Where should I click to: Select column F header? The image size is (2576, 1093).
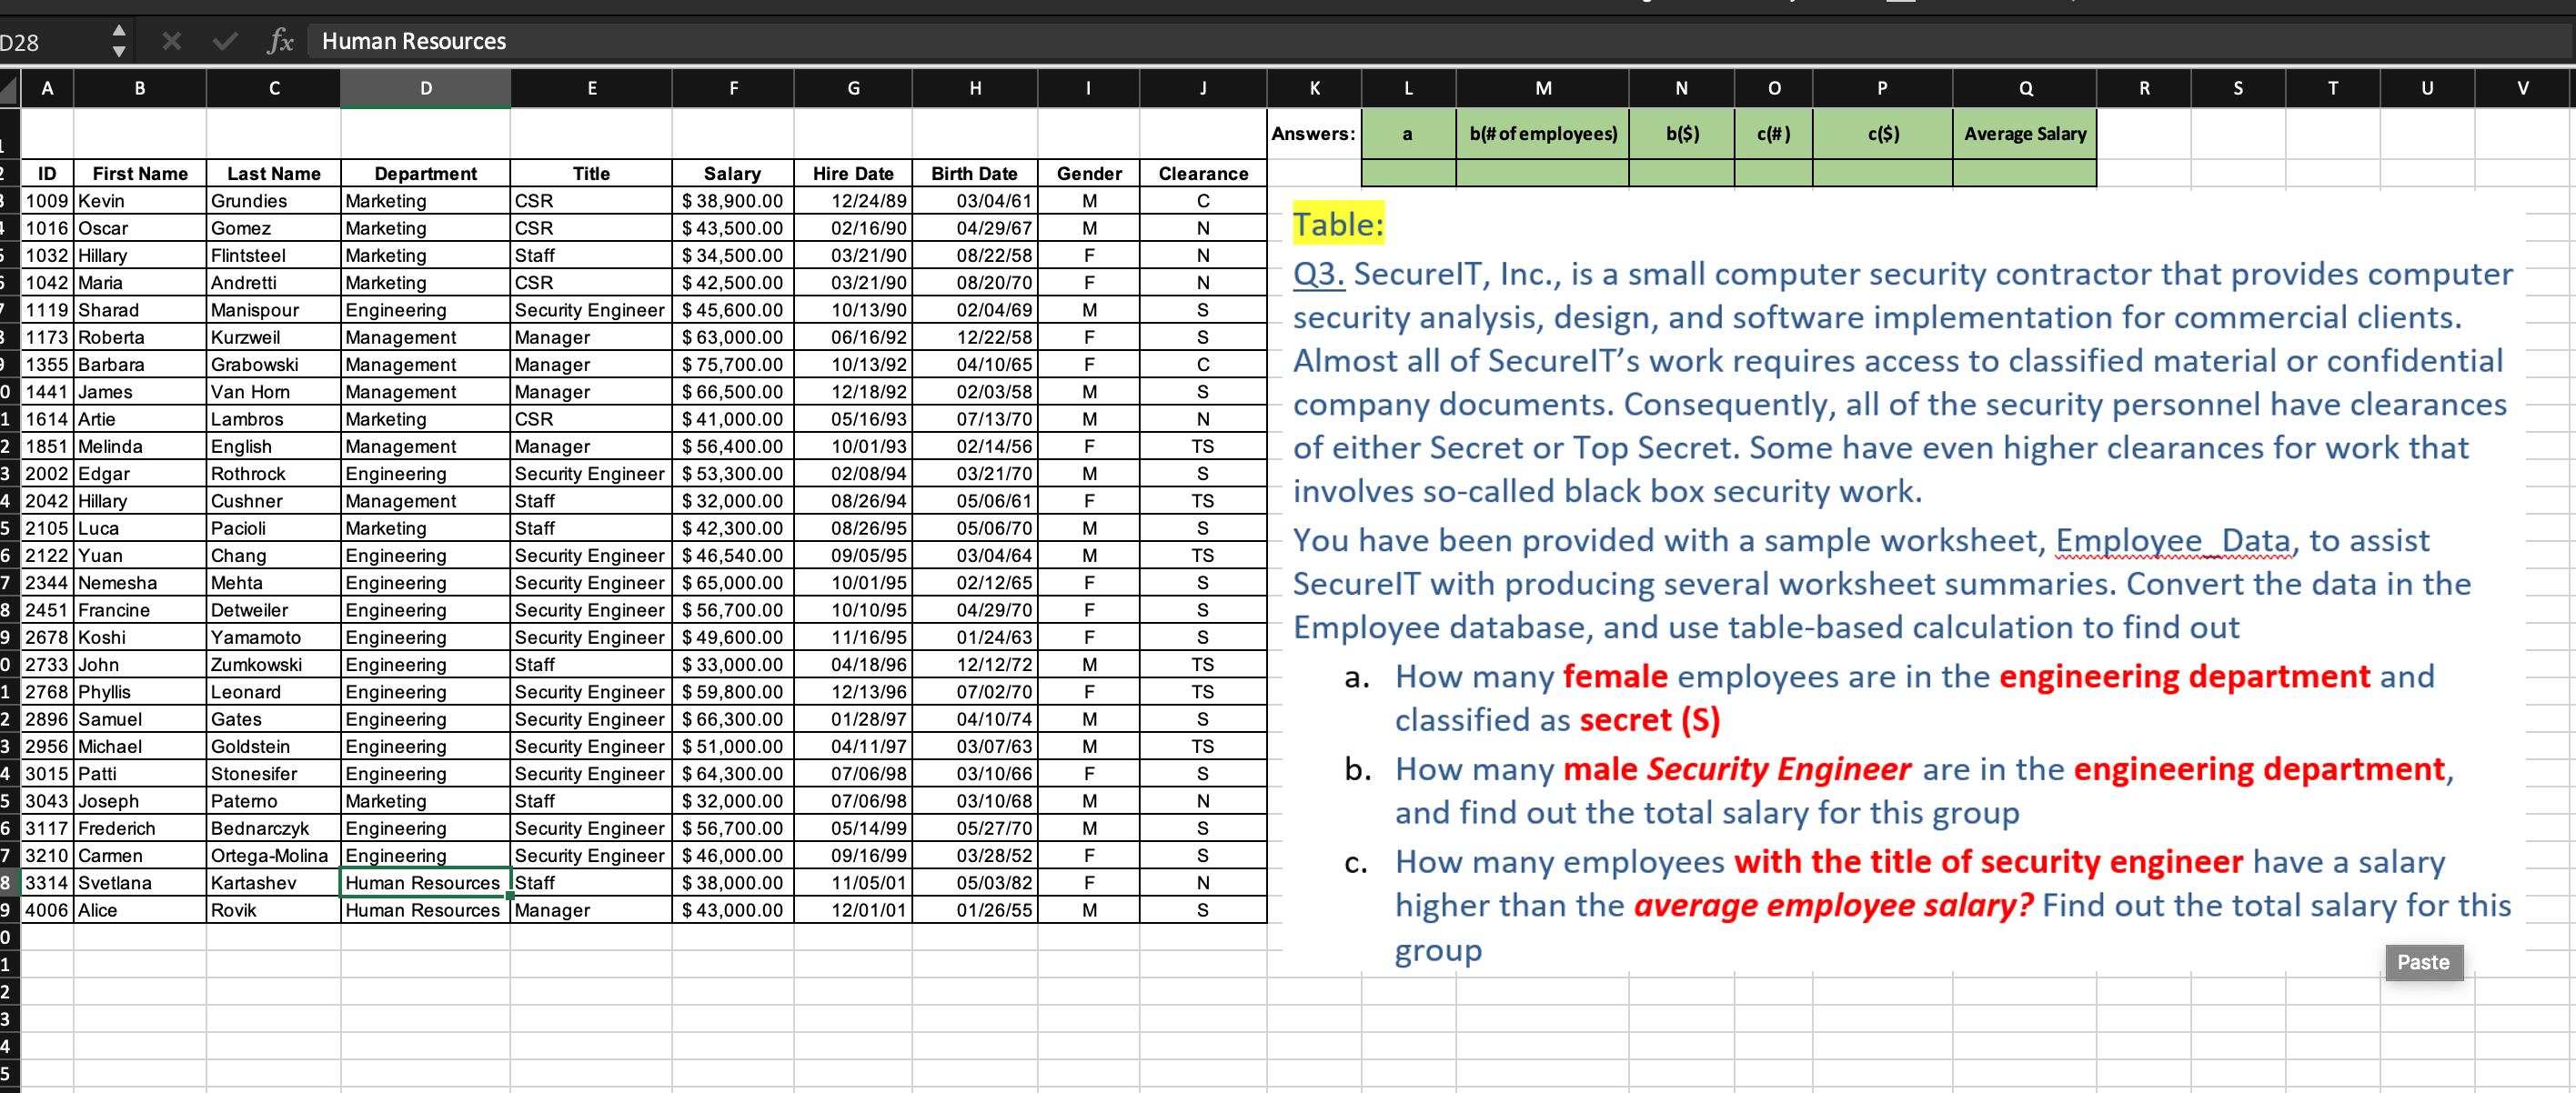pyautogui.click(x=733, y=89)
